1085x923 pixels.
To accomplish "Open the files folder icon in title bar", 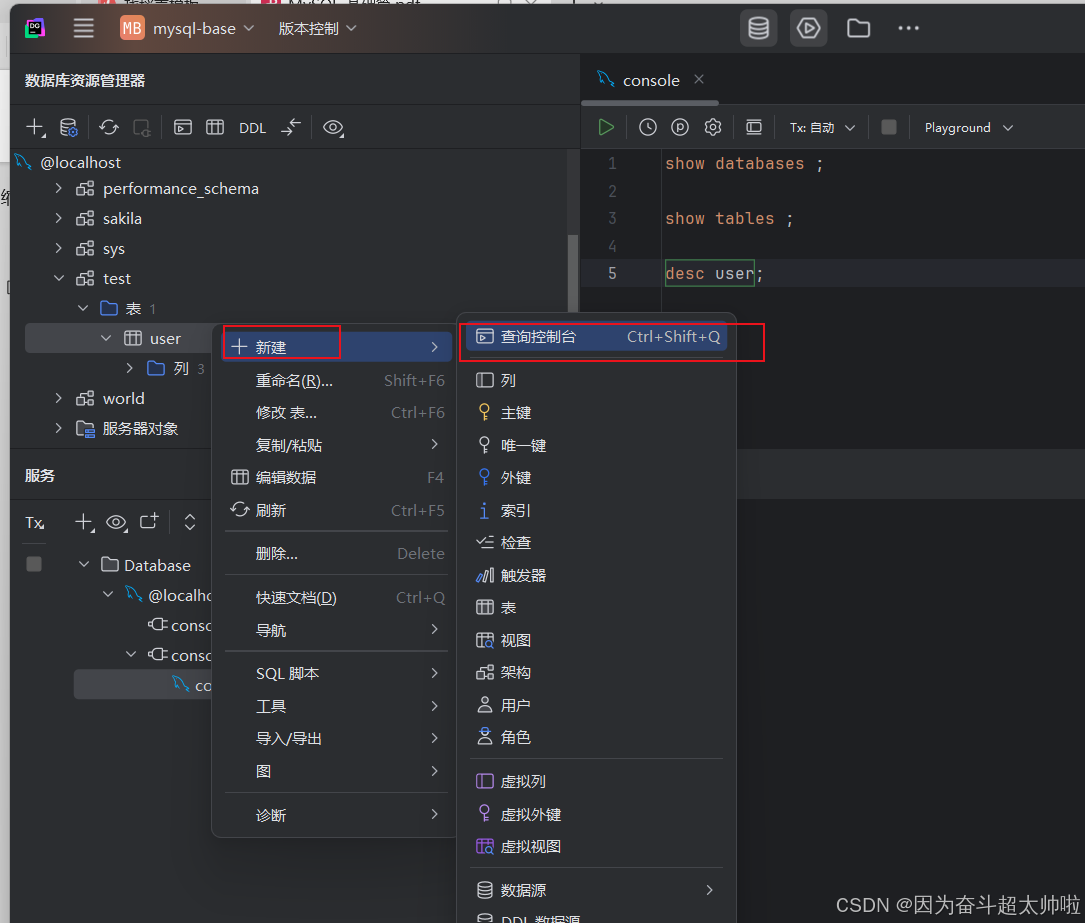I will (x=858, y=28).
